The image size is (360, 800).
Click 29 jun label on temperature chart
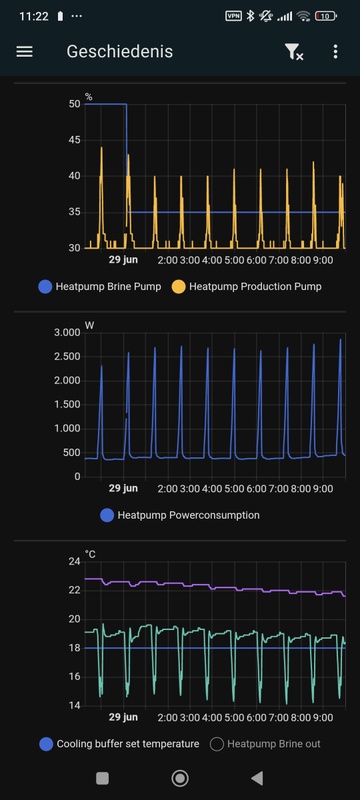(123, 717)
